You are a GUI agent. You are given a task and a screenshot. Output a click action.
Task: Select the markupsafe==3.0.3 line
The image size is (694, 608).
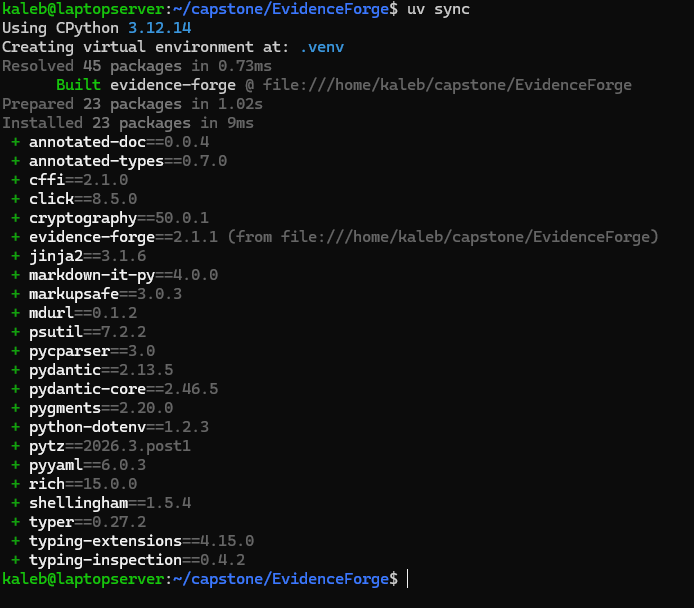coord(97,294)
